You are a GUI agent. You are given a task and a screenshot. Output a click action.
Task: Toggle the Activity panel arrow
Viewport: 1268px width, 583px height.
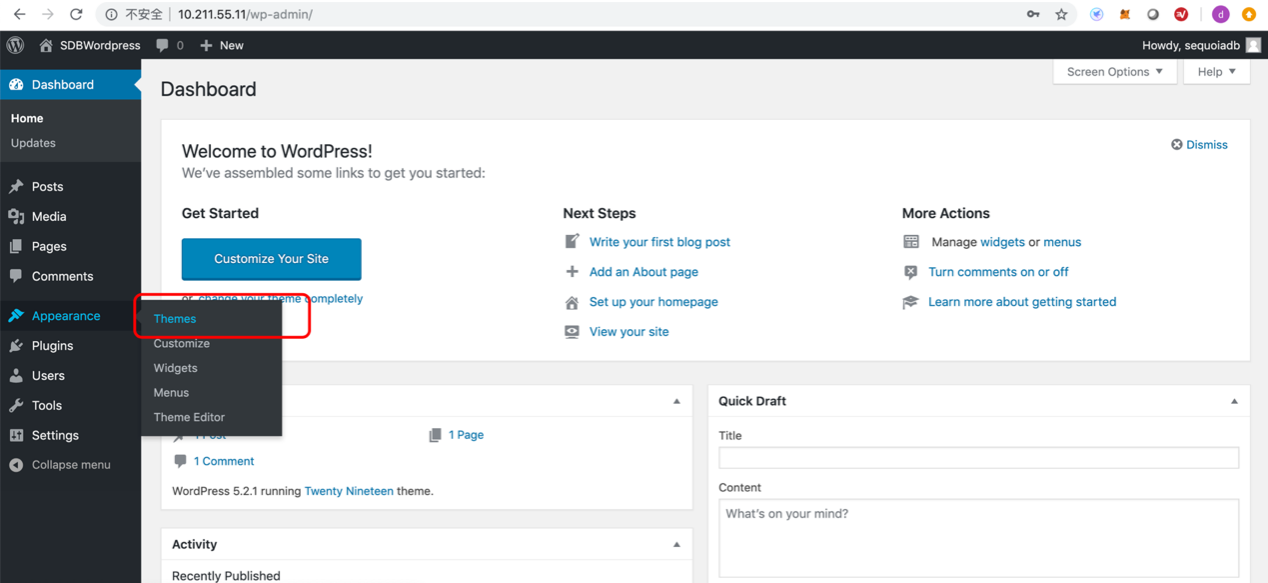(676, 545)
